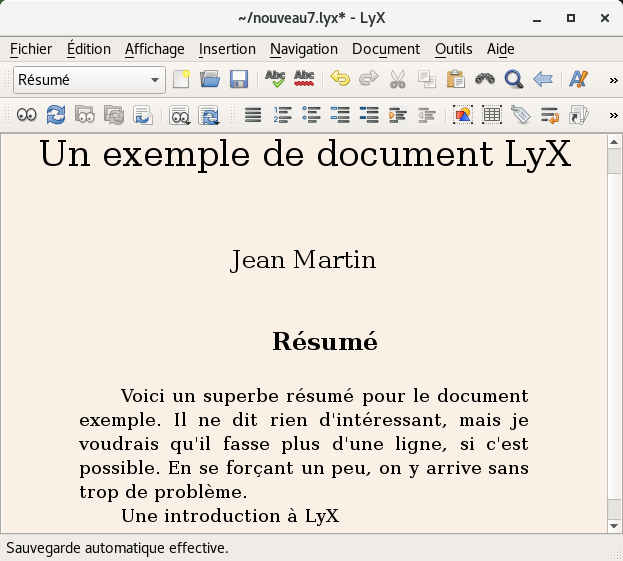Insert a citation icon
623x561 pixels.
pyautogui.click(x=578, y=115)
